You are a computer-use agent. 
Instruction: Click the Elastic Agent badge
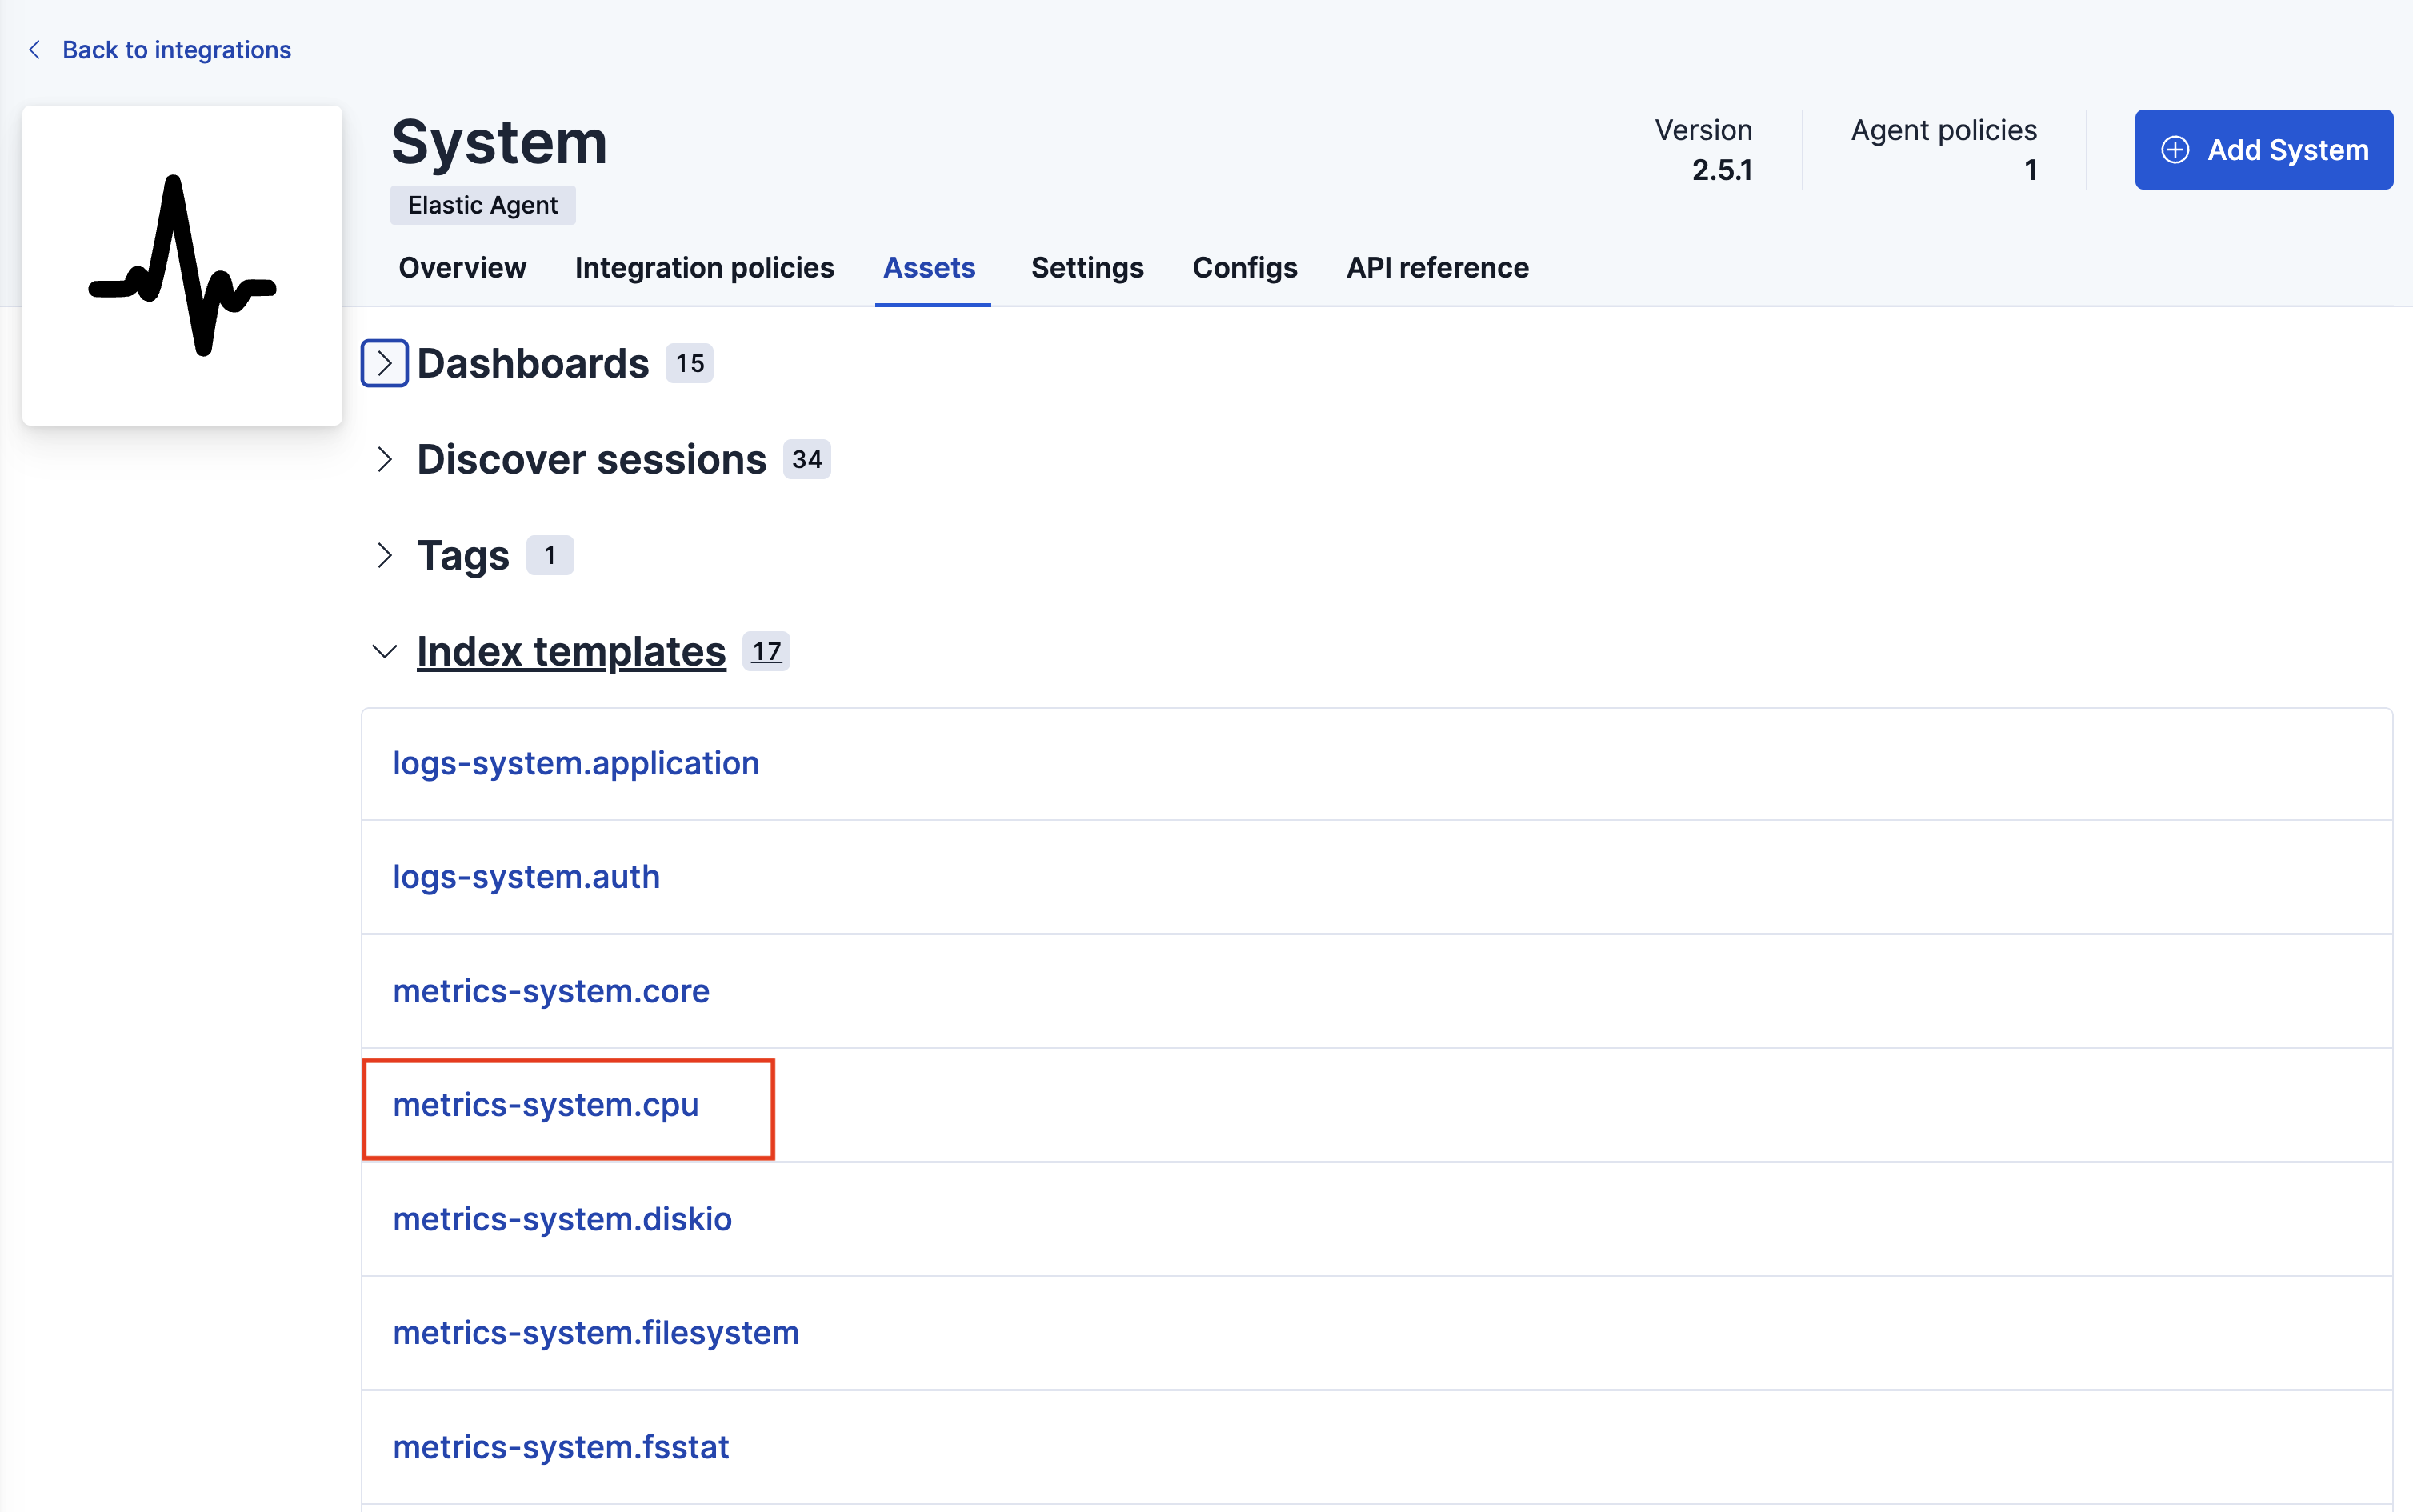click(481, 204)
